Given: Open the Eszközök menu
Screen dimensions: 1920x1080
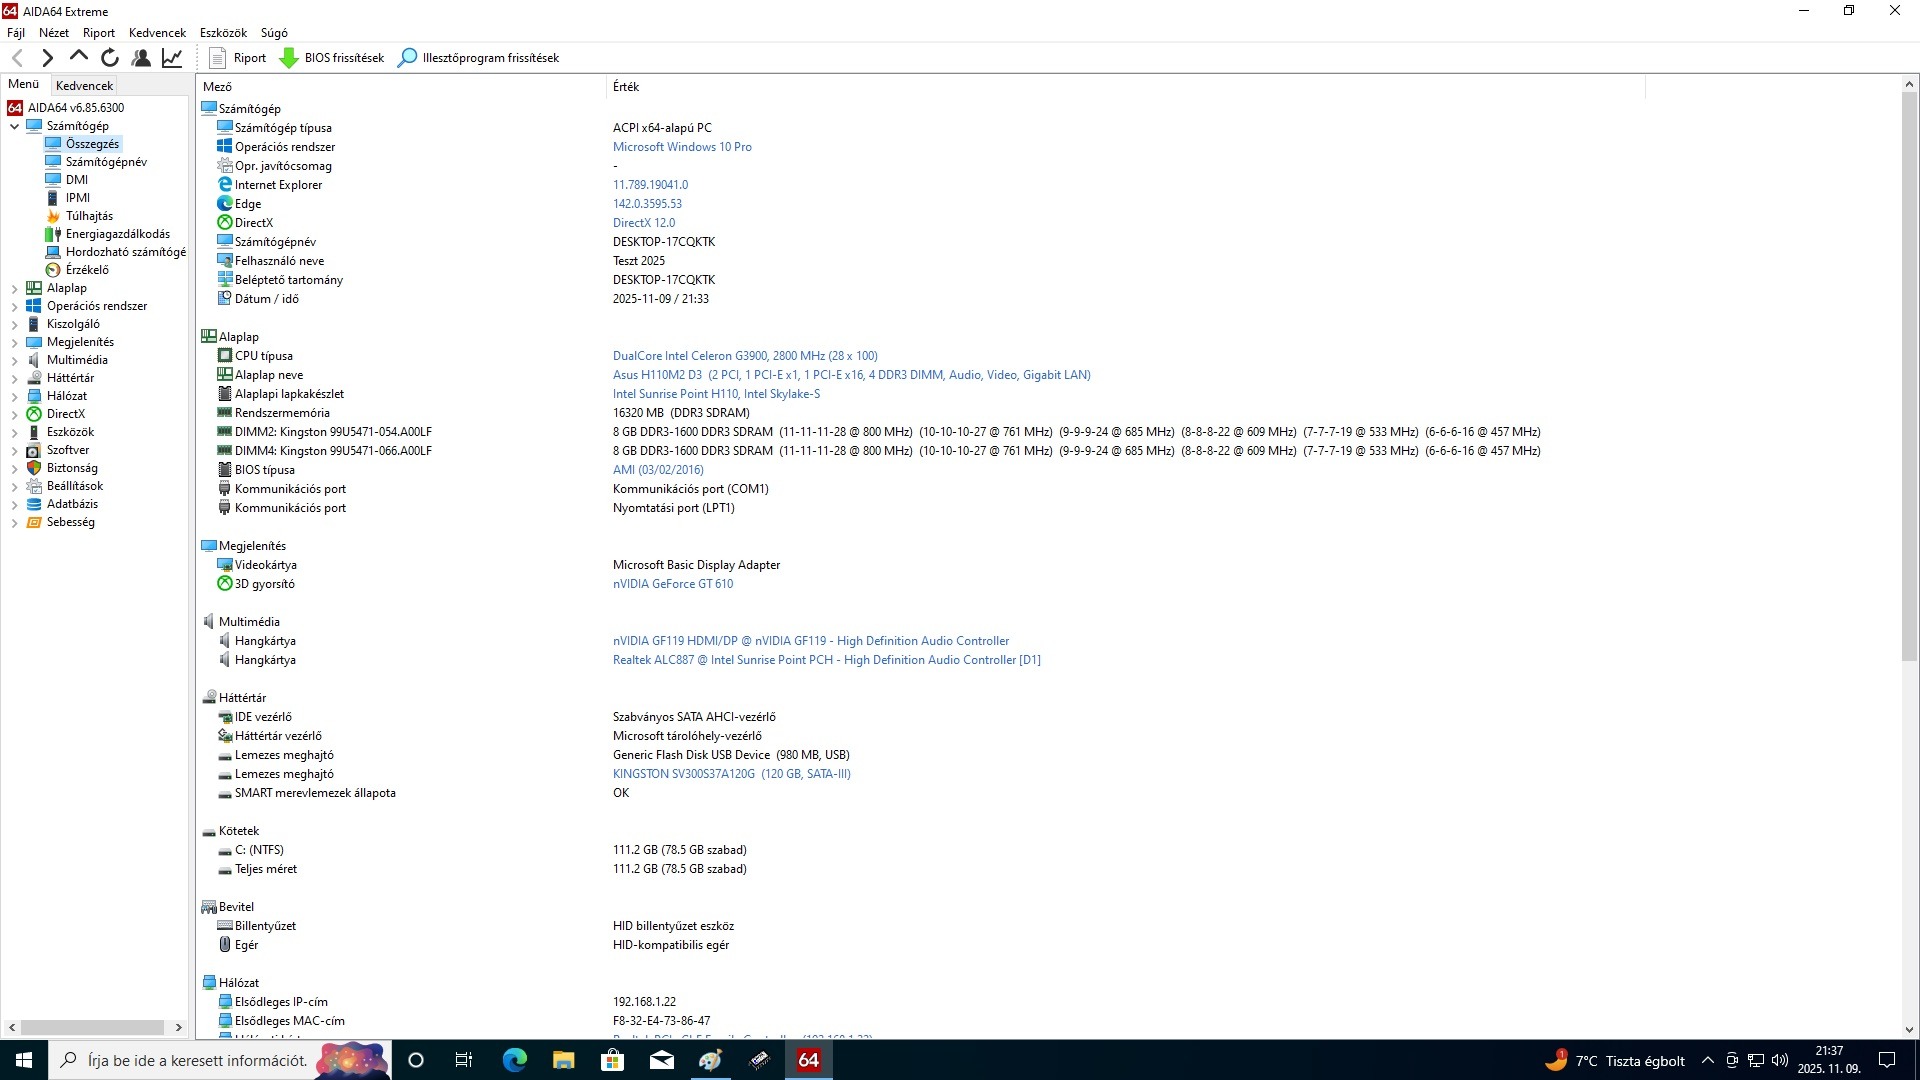Looking at the screenshot, I should 223,33.
